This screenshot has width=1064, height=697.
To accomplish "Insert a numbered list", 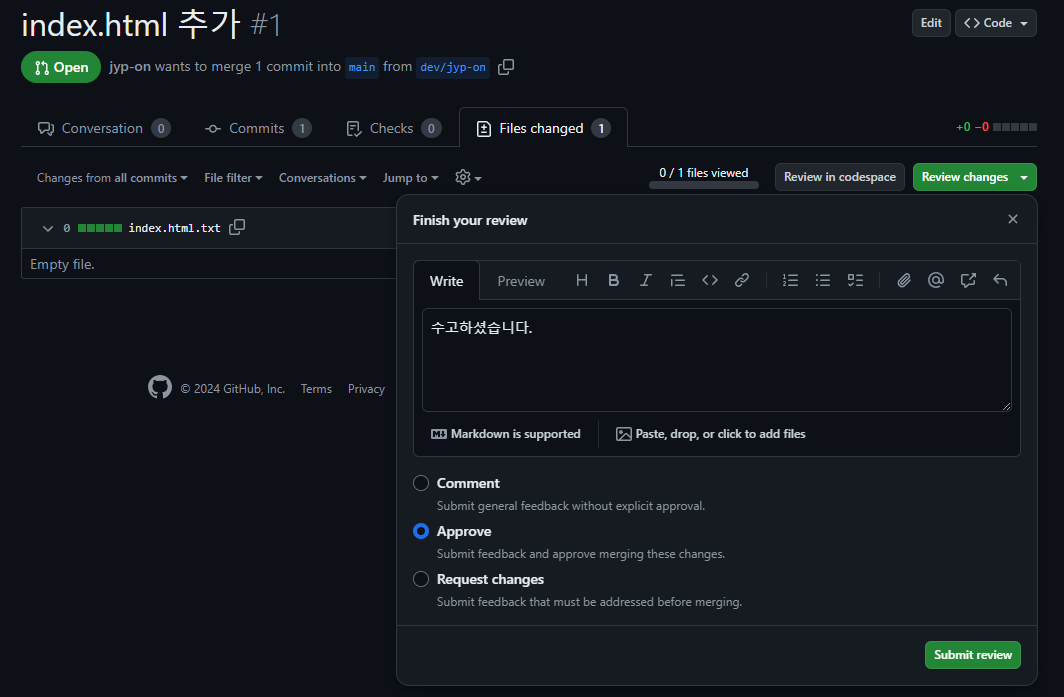I will 790,280.
